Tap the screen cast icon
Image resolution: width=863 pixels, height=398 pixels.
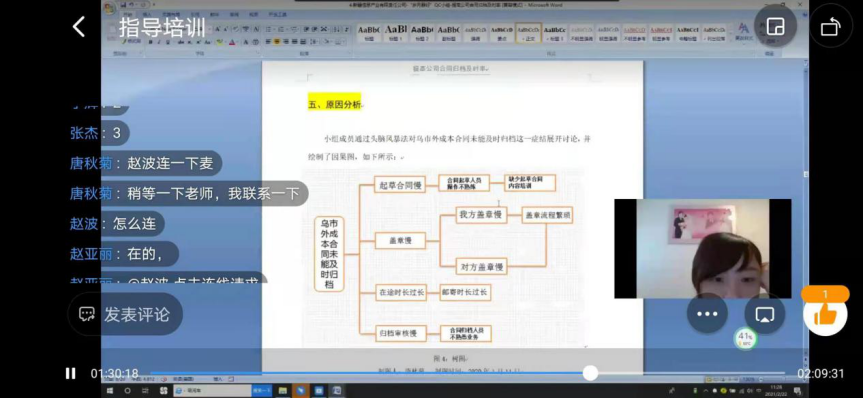(x=764, y=314)
